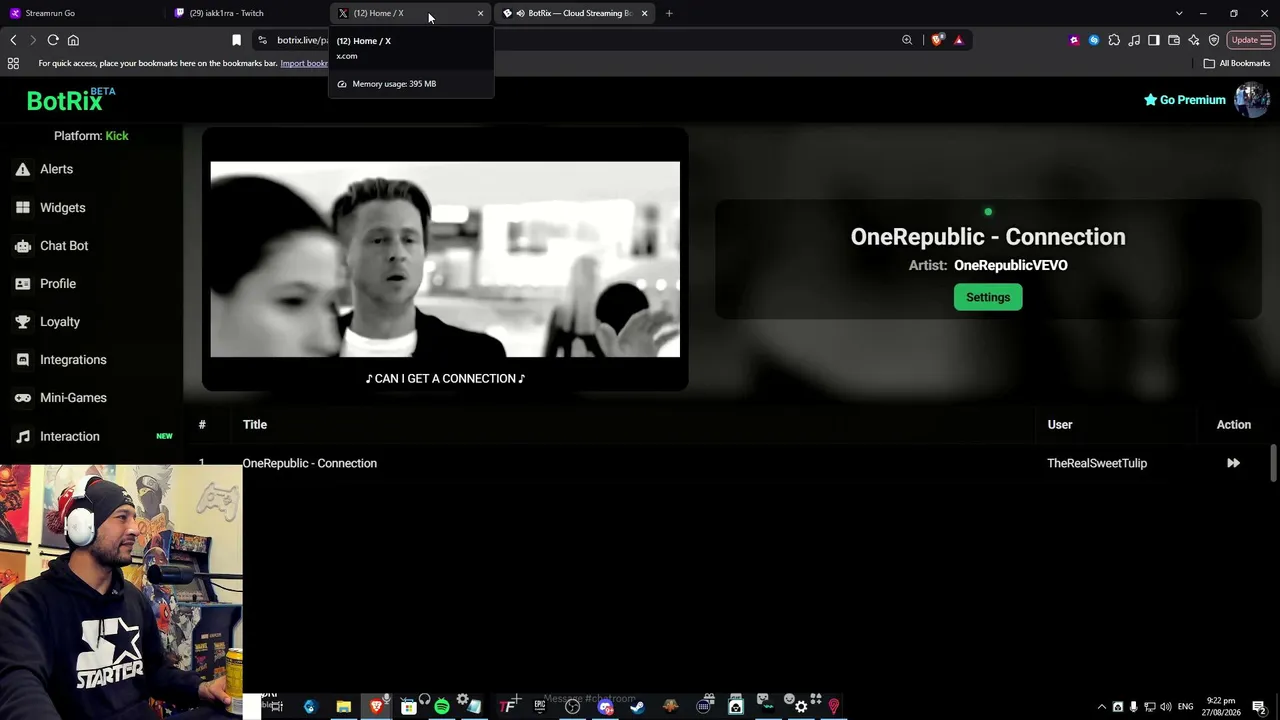The width and height of the screenshot is (1280, 720).
Task: Open the media control music-note icon
Action: (1134, 40)
